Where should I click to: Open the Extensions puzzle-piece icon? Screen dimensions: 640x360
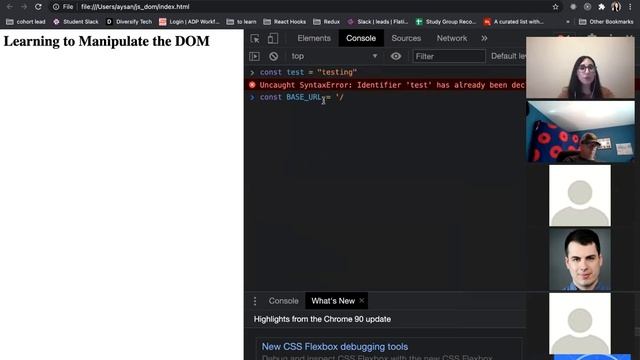point(601,7)
